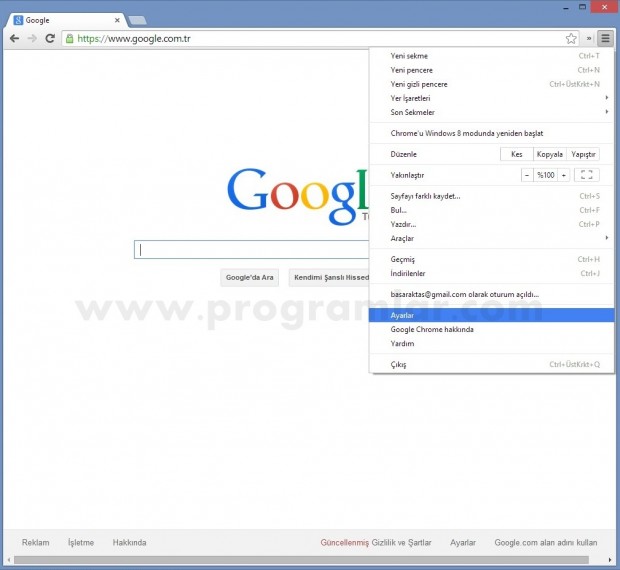Restart Chrome in Windows 8 mode
The image size is (620, 570).
491,133
